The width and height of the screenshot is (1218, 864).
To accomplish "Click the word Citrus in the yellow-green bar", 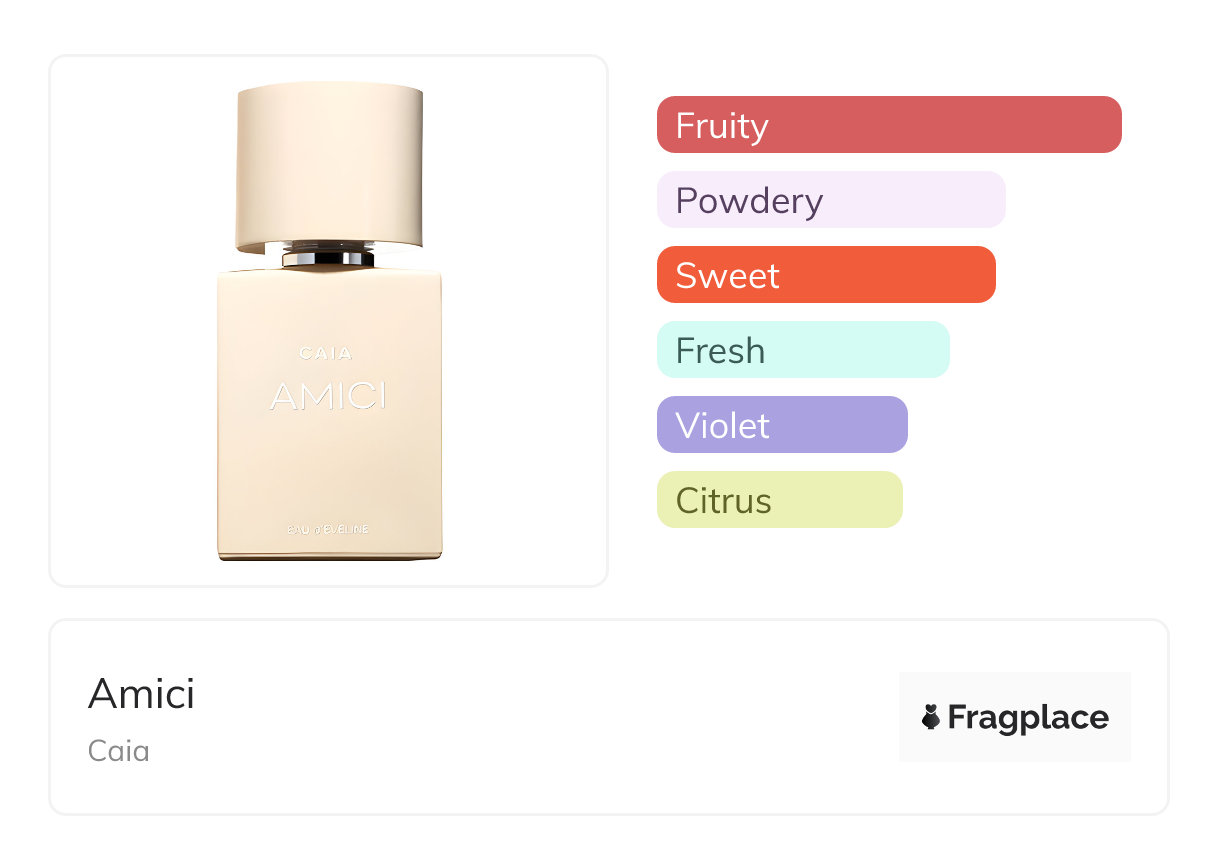I will [x=724, y=500].
